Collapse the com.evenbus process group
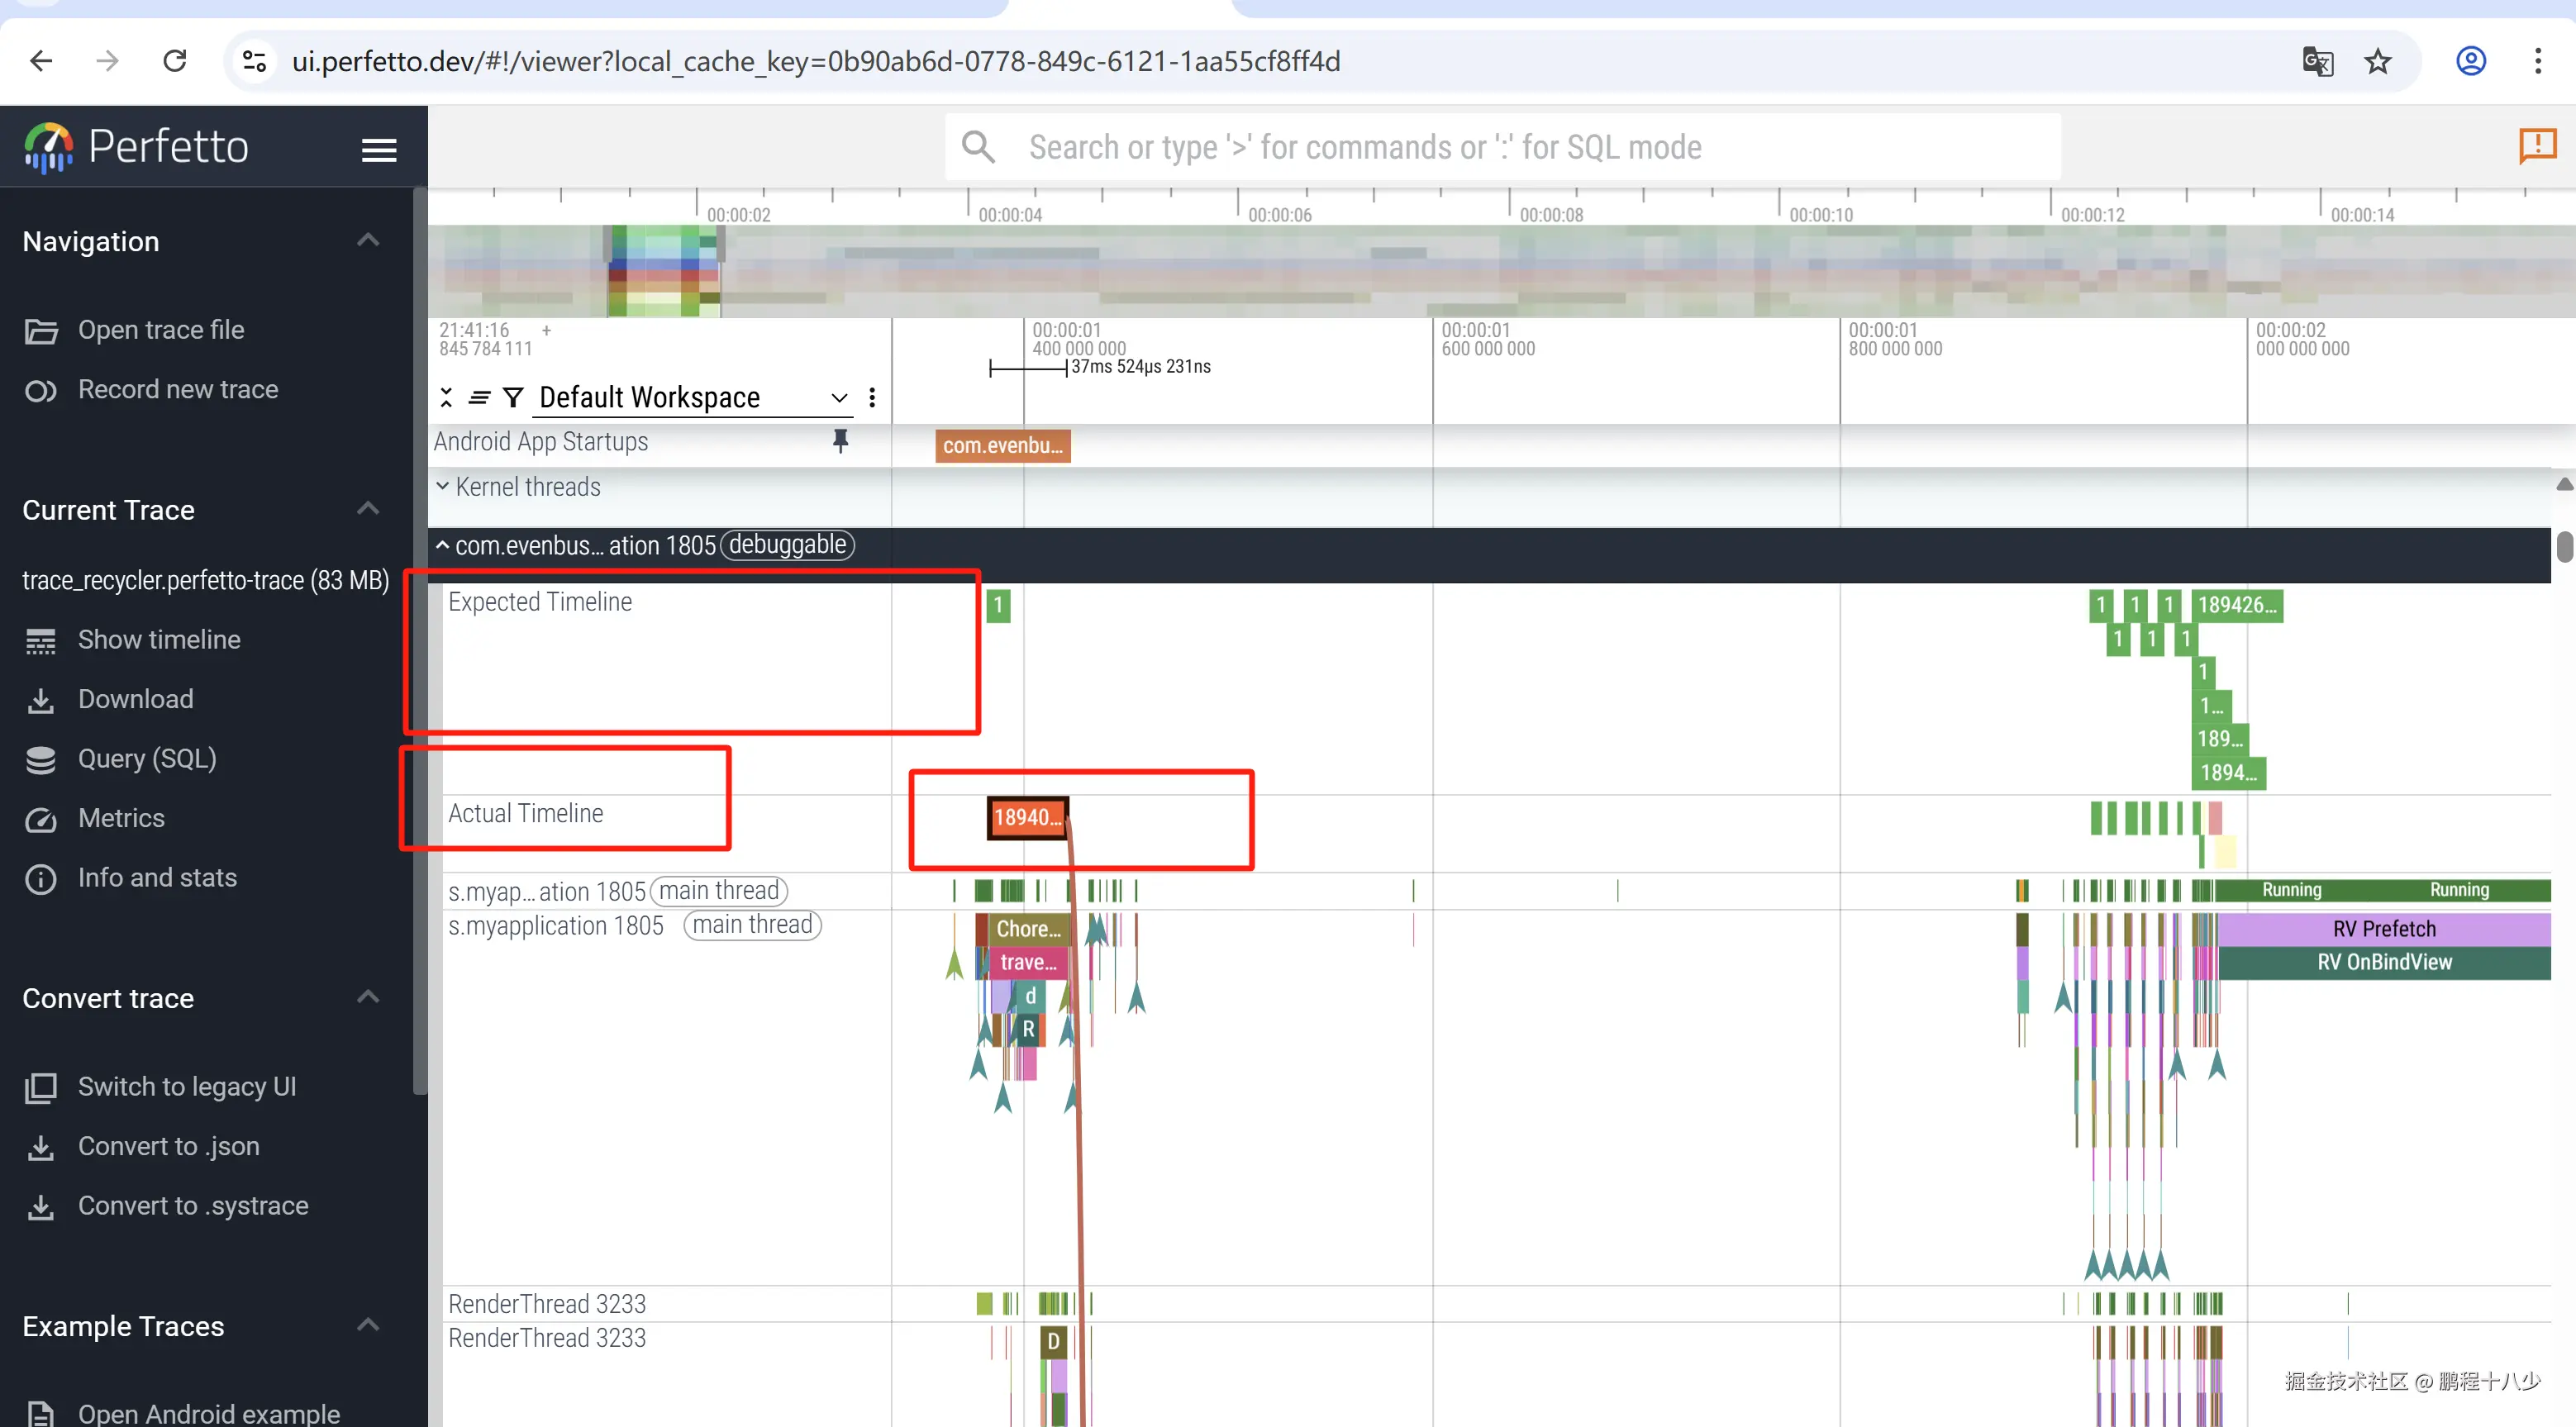Viewport: 2576px width, 1427px height. tap(442, 545)
